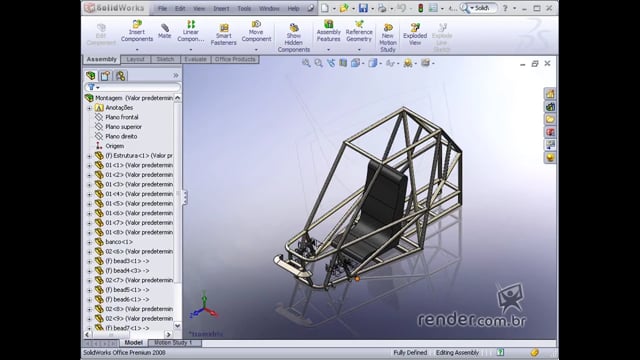Open the ConfigurationManager tab icon
This screenshot has width=640, height=360.
(120, 76)
